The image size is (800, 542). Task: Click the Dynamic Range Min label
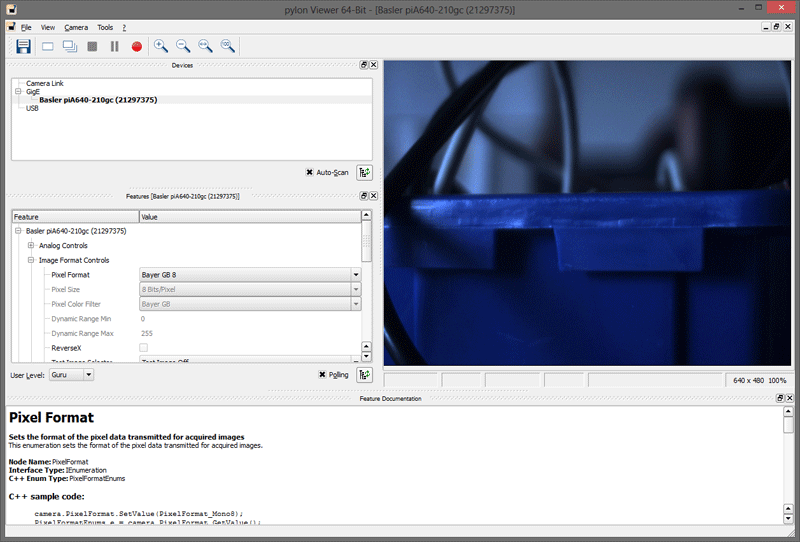(x=81, y=318)
